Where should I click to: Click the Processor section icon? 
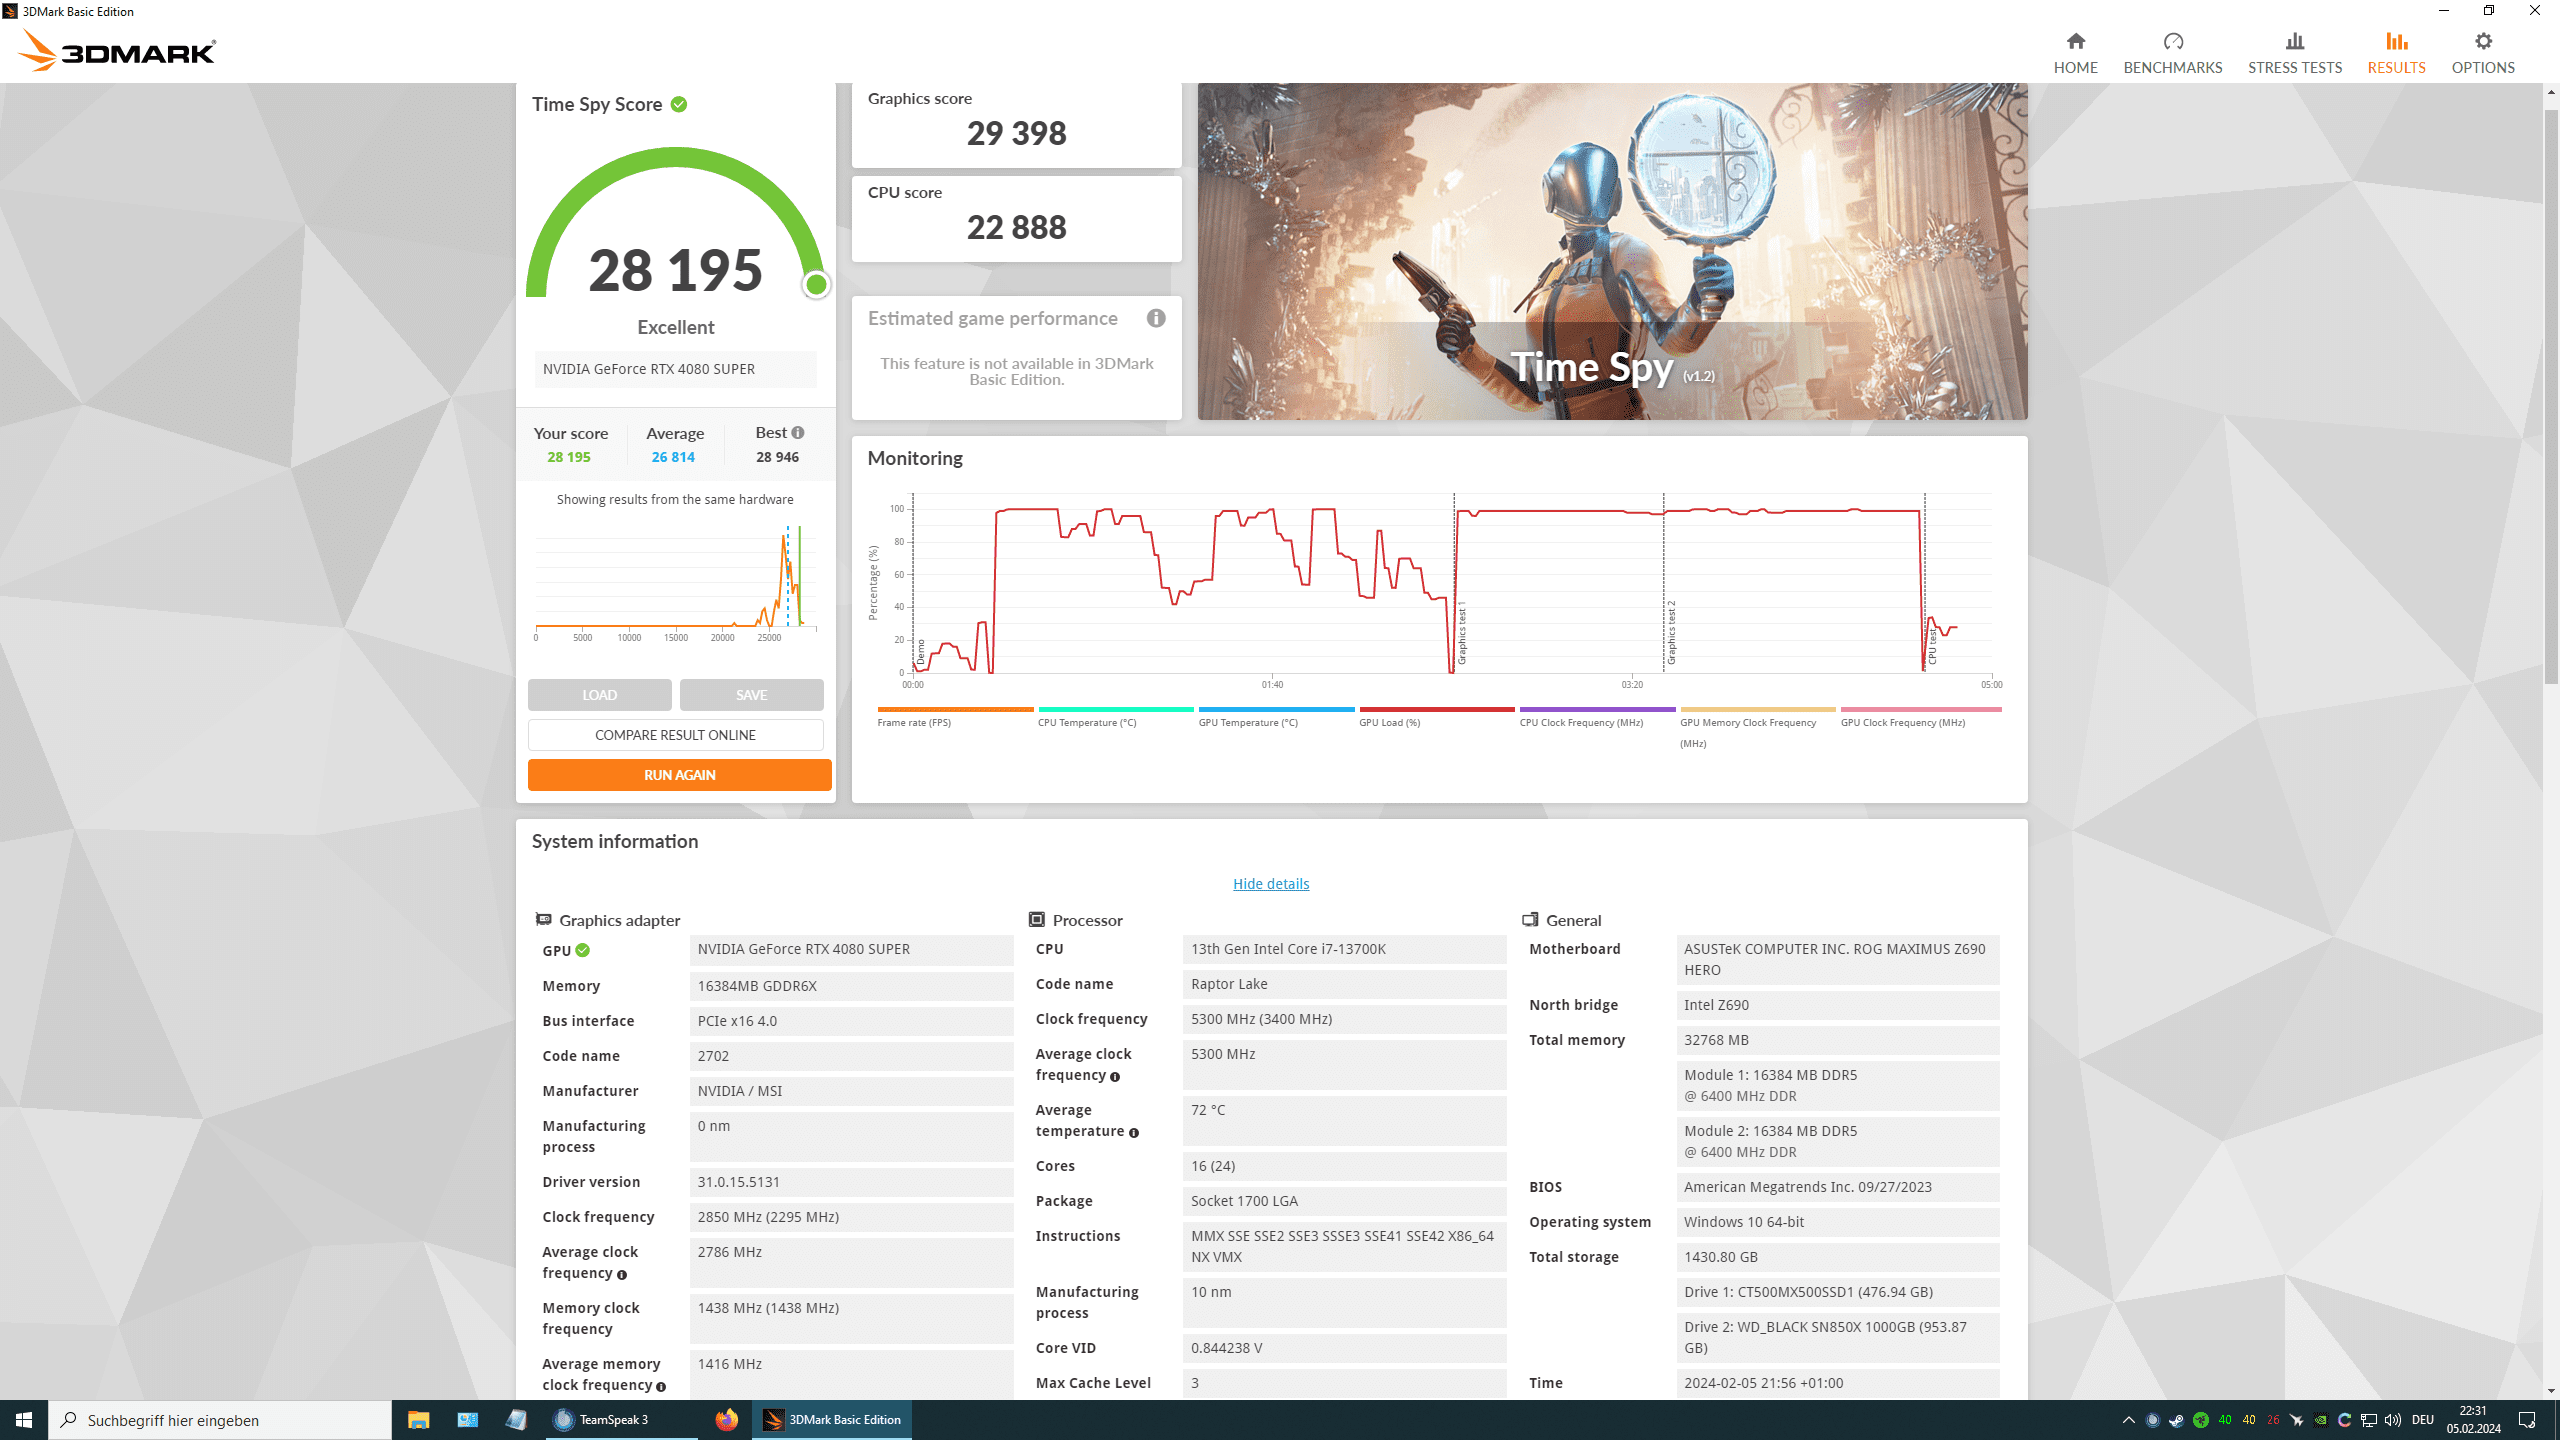(1037, 919)
